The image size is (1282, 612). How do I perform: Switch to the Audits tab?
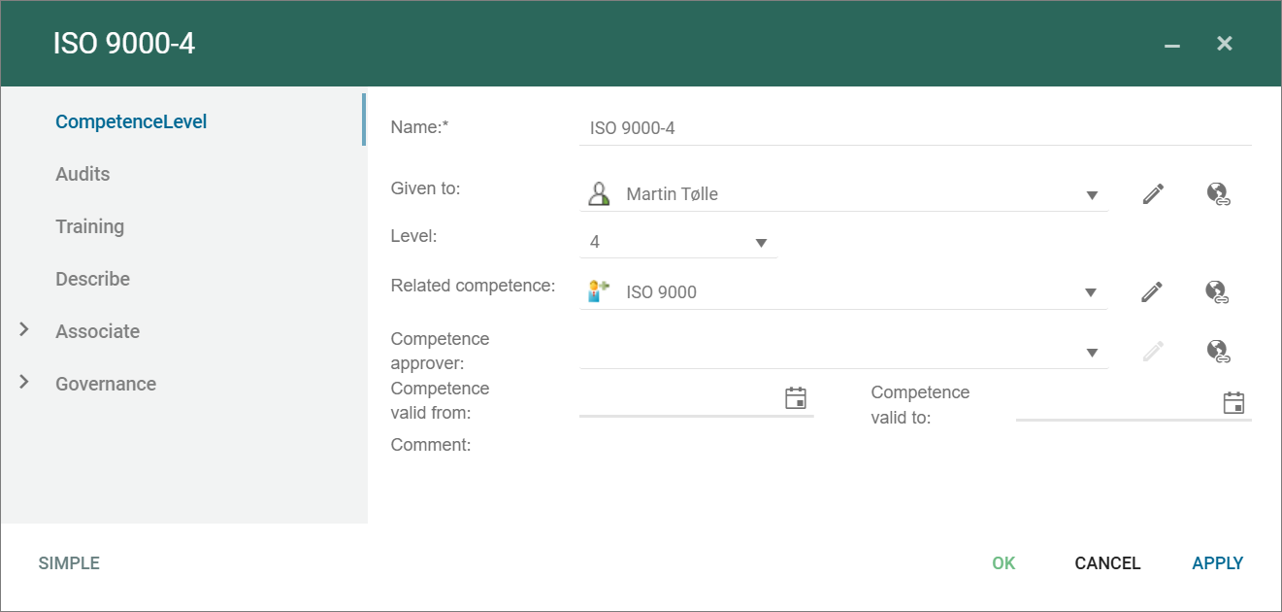(83, 174)
